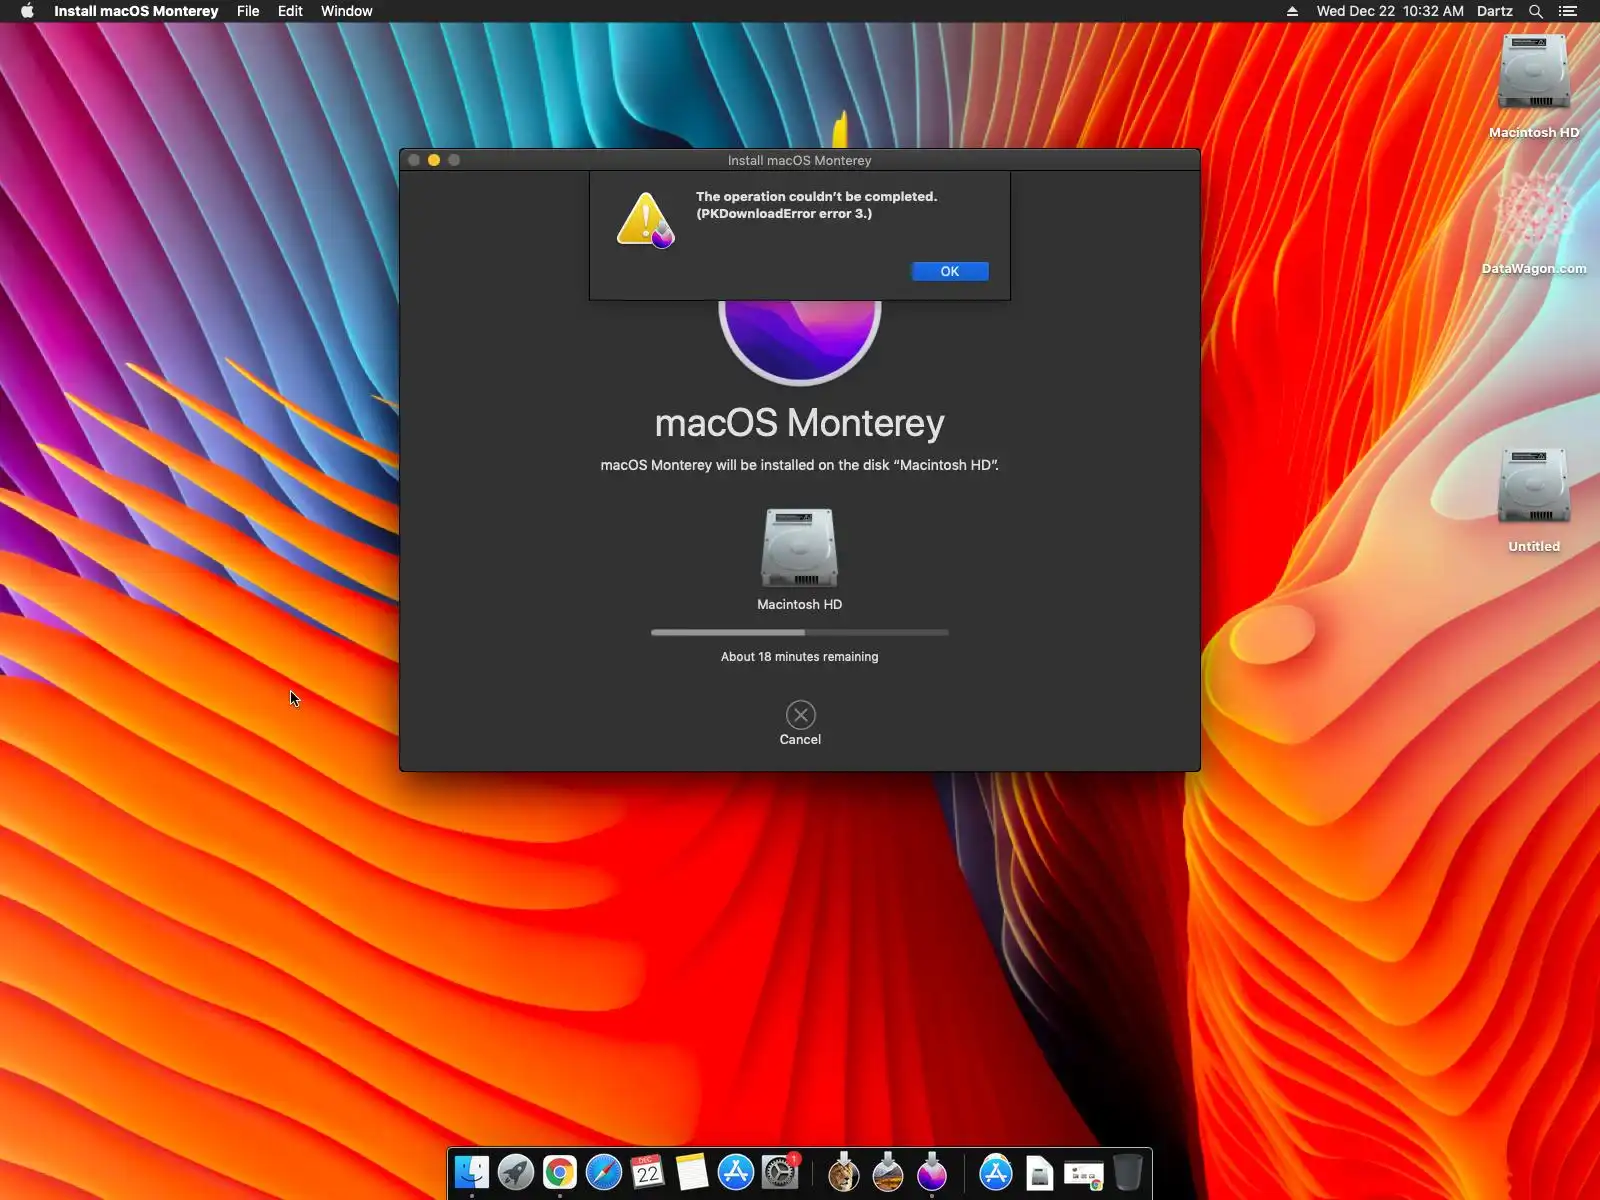Screen dimensions: 1600x1200
Task: Click the eject icon in the menu bar
Action: tap(1292, 11)
